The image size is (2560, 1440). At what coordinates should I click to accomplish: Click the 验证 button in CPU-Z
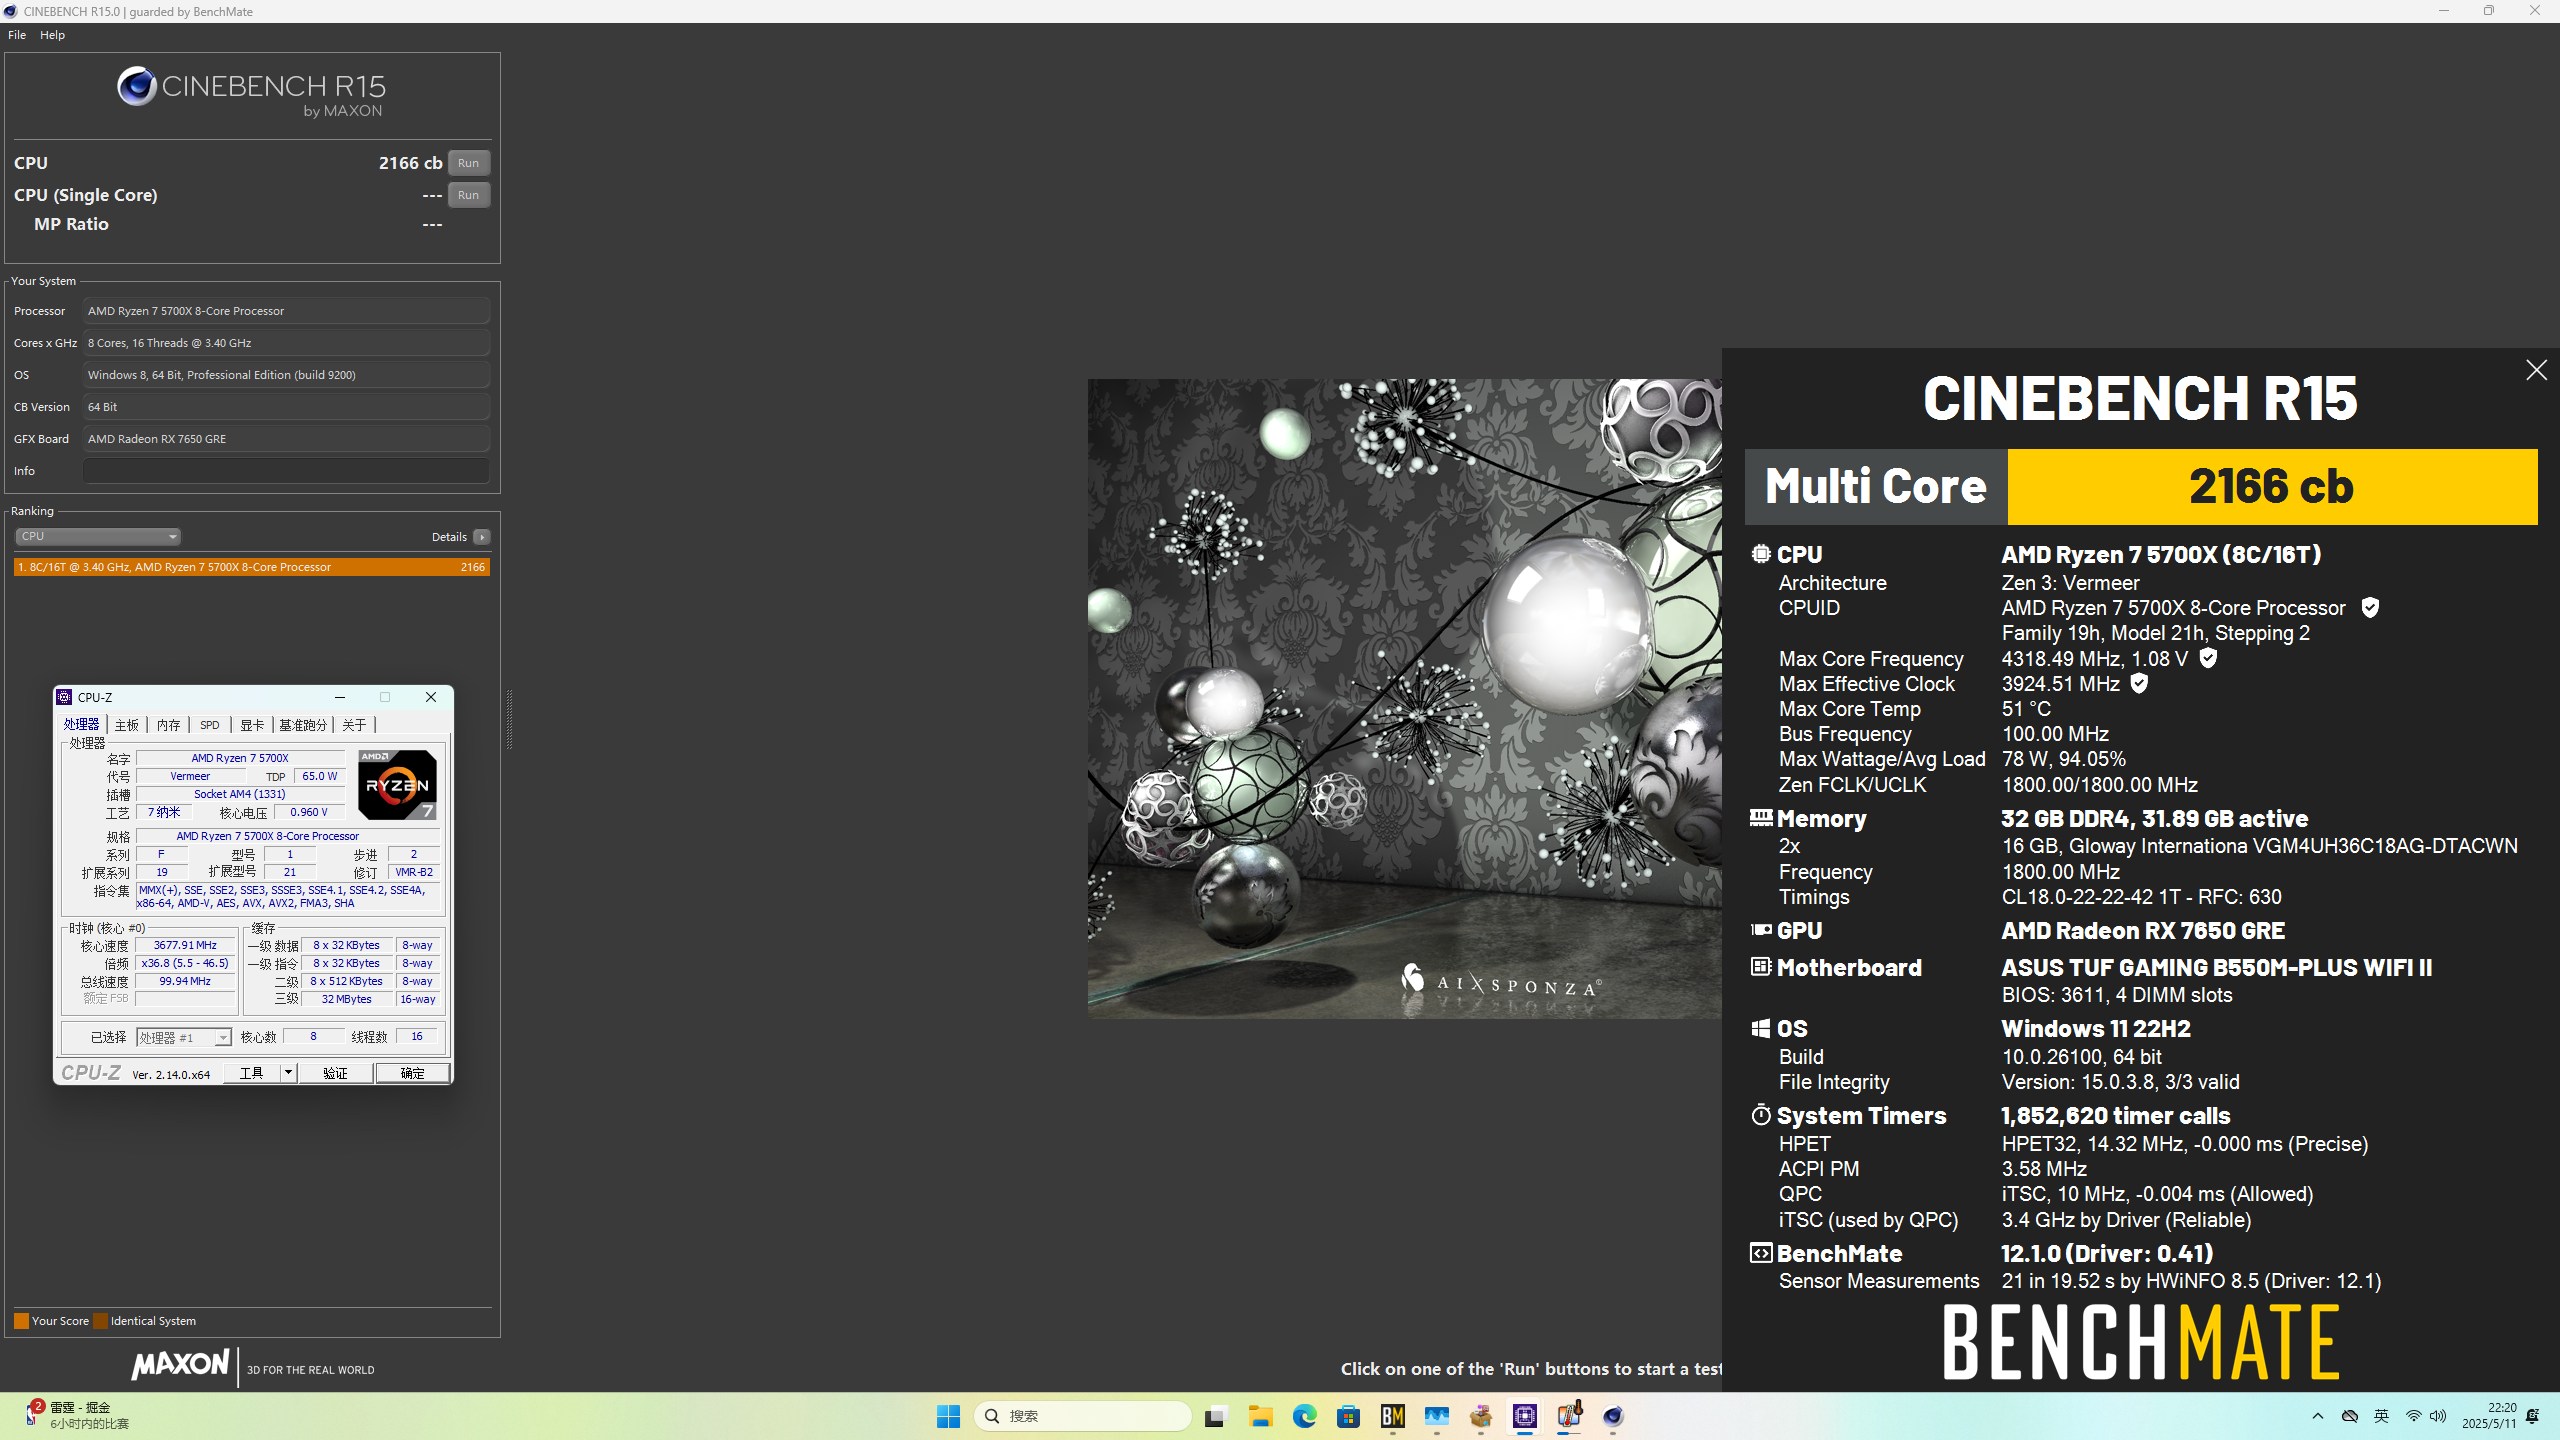pos(336,1073)
